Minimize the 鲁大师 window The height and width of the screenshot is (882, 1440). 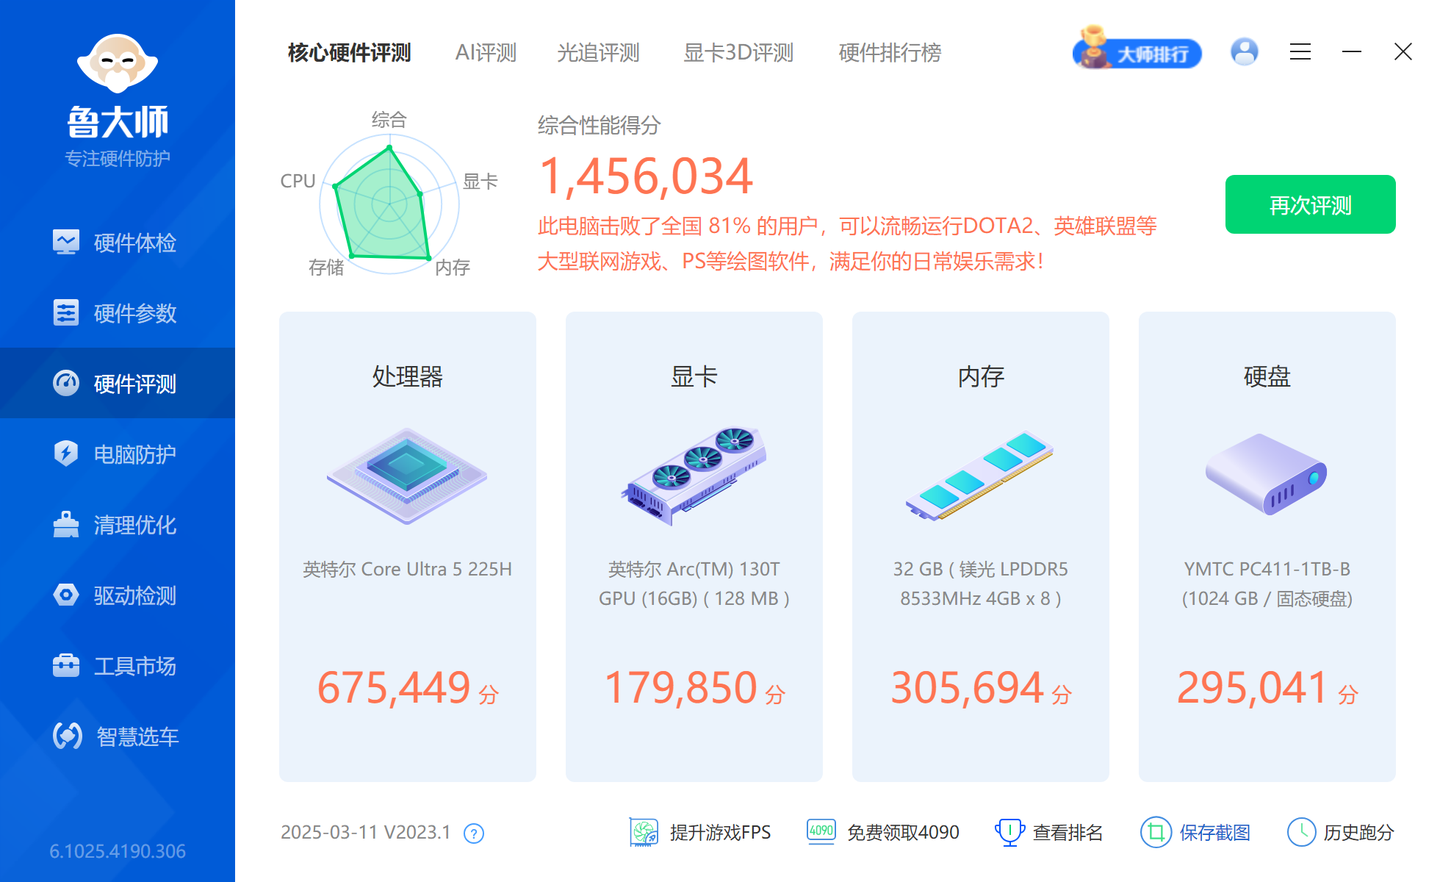pos(1352,52)
